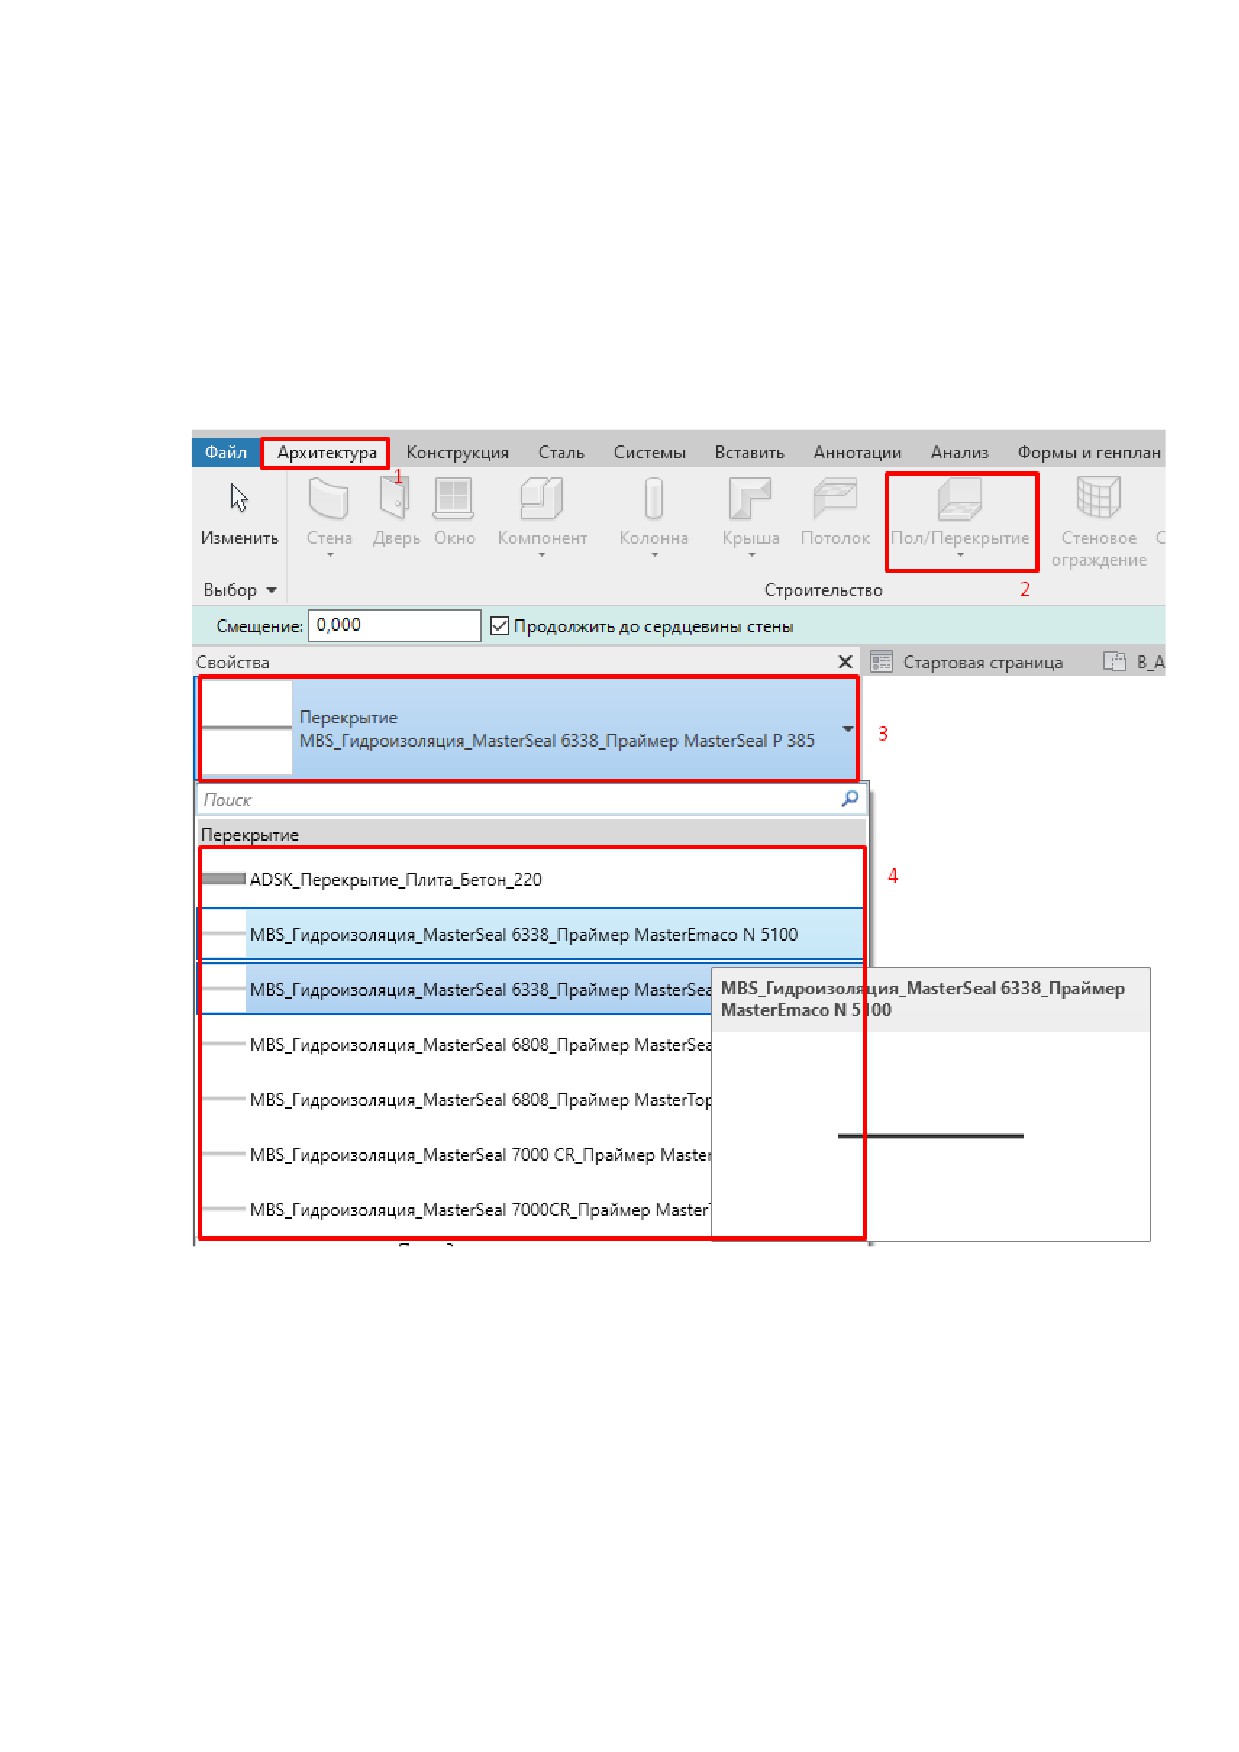Open the Стартовая страница view tab

click(x=982, y=662)
